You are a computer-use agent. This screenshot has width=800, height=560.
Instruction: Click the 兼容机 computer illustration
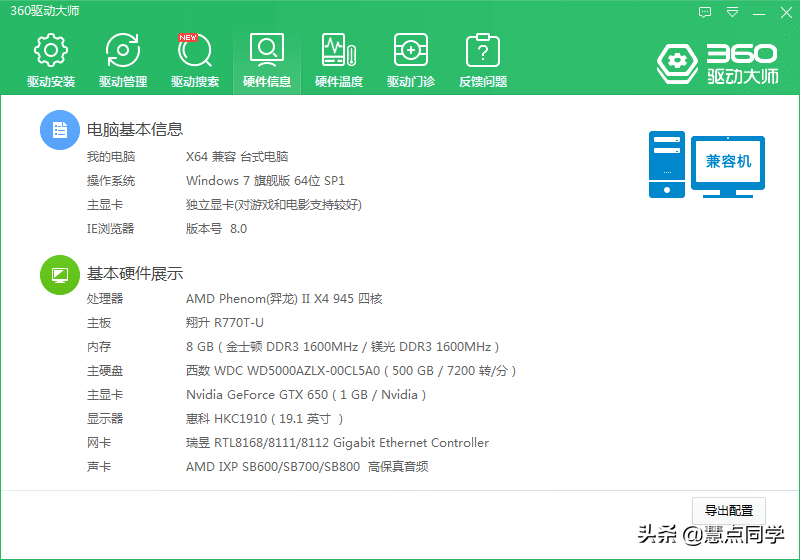click(707, 164)
